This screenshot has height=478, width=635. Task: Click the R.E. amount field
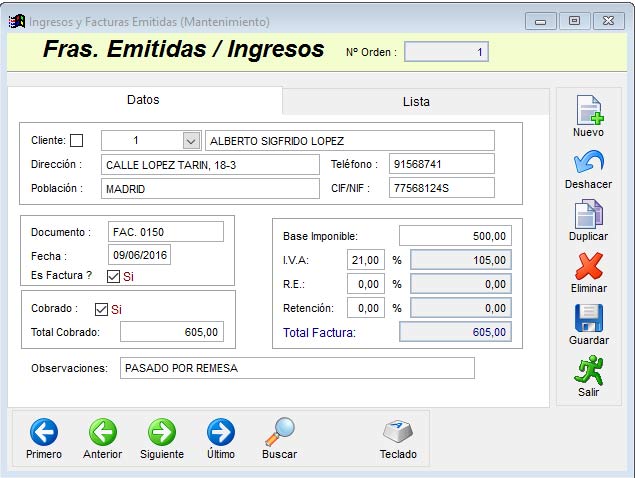[461, 284]
